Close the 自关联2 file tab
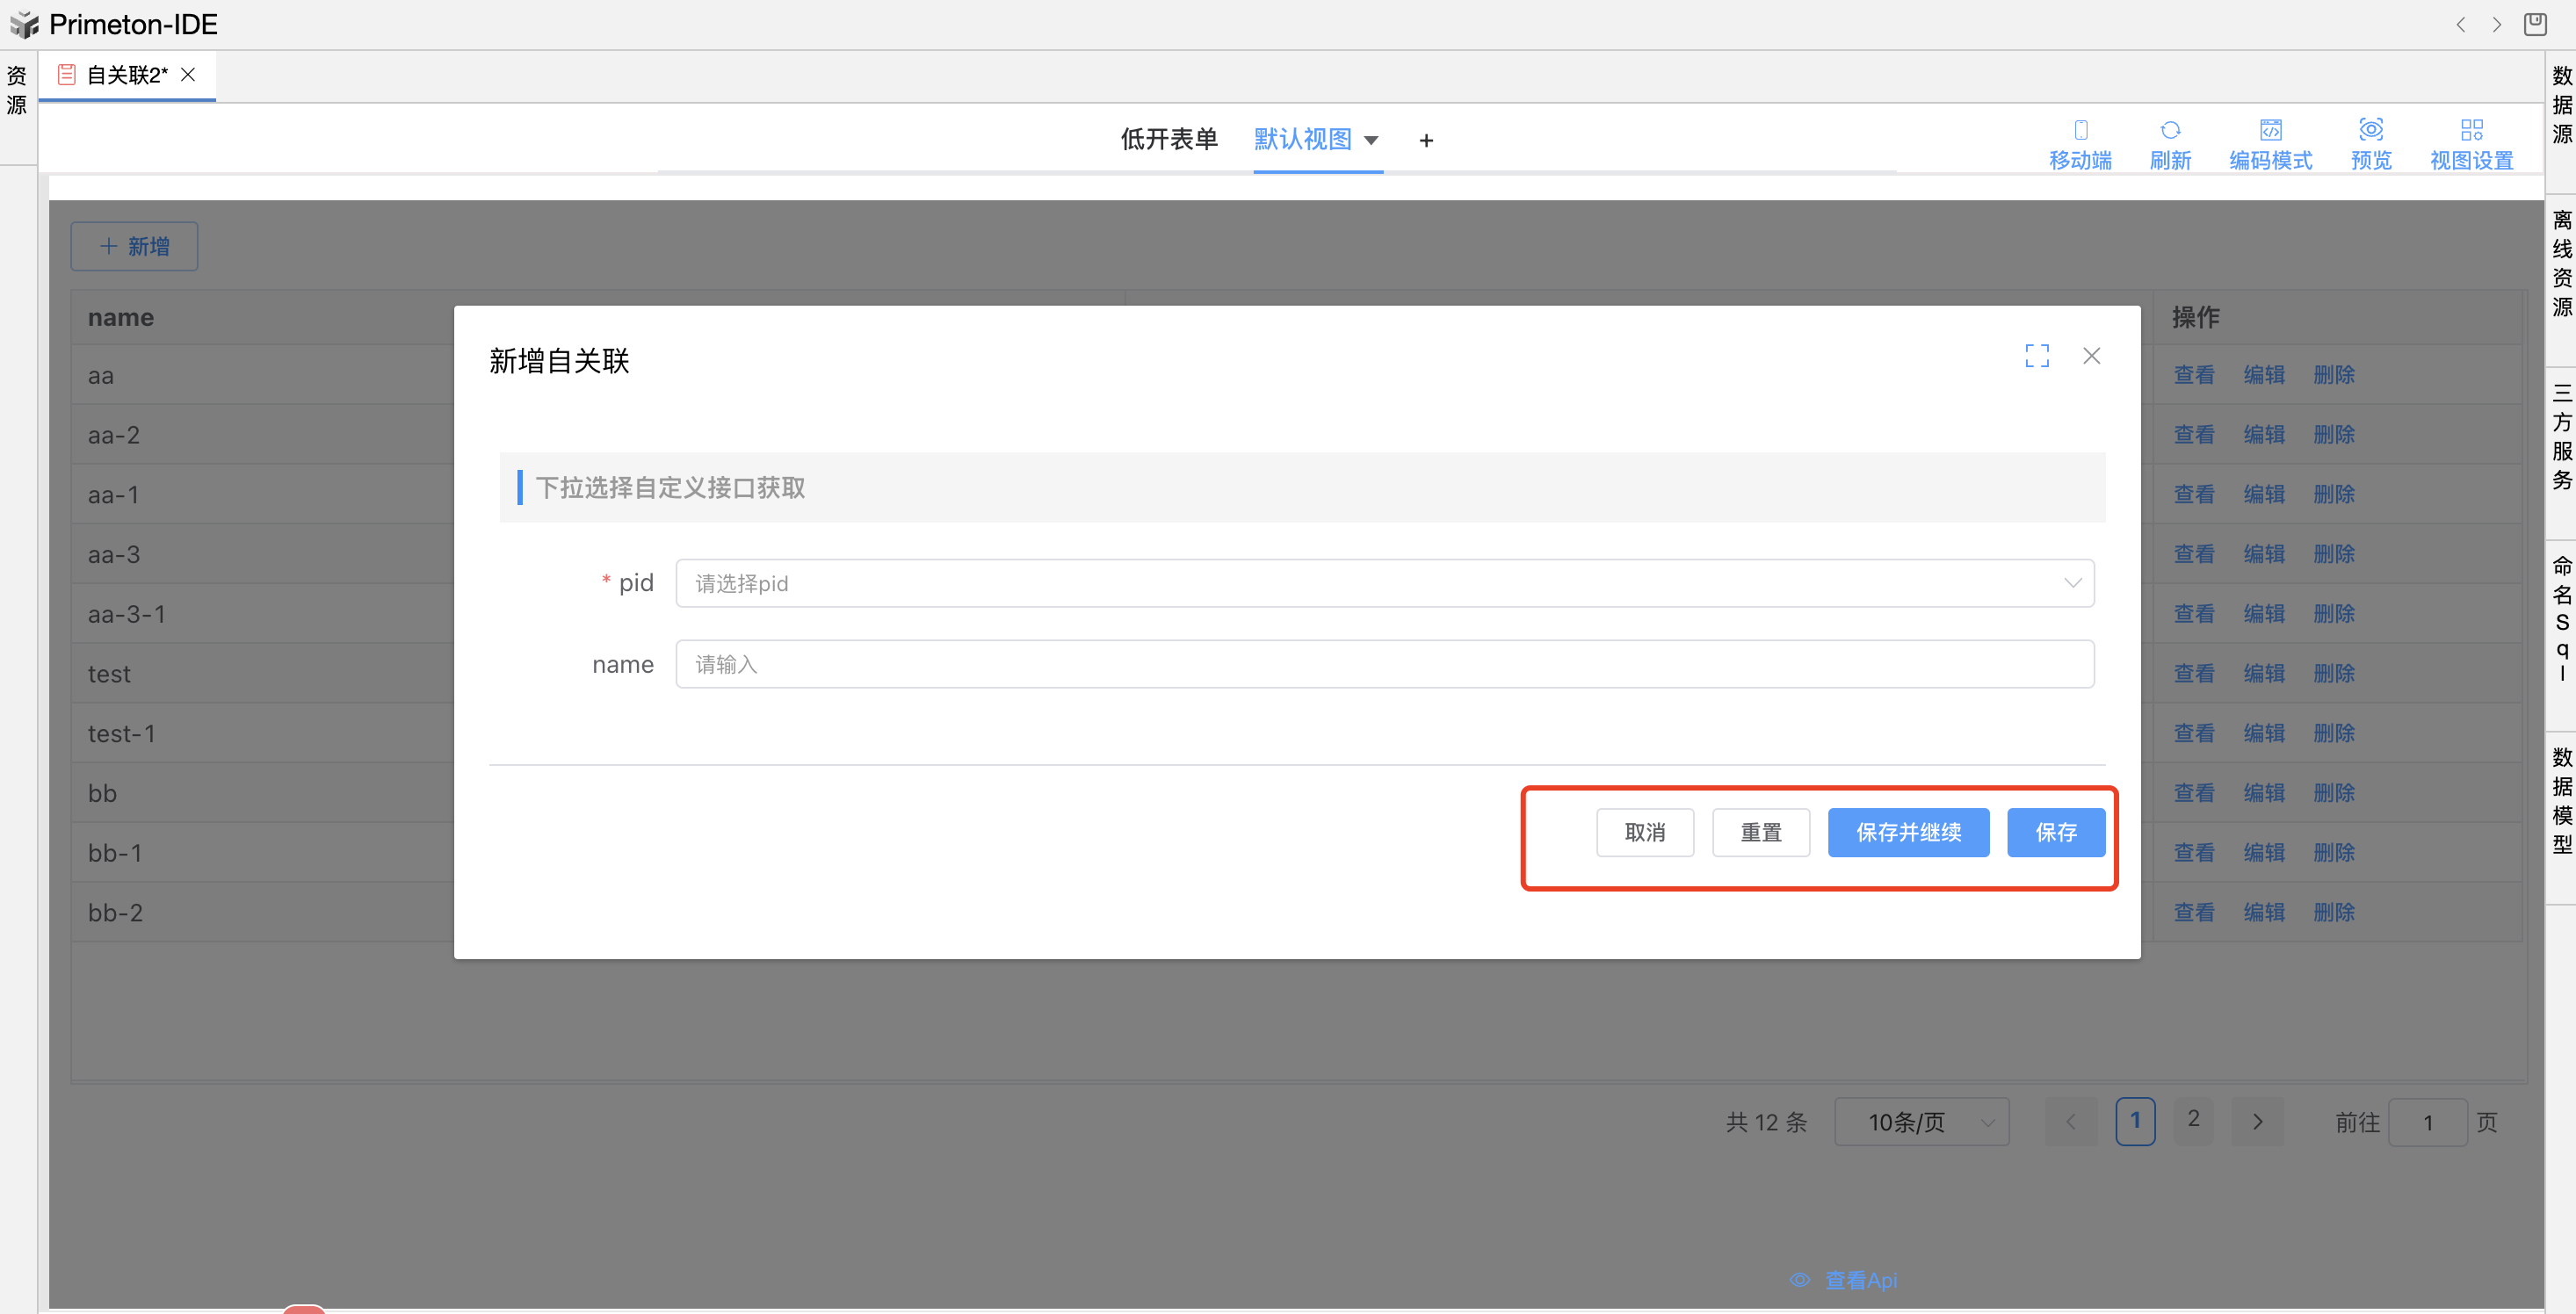This screenshot has width=2576, height=1314. coord(188,75)
